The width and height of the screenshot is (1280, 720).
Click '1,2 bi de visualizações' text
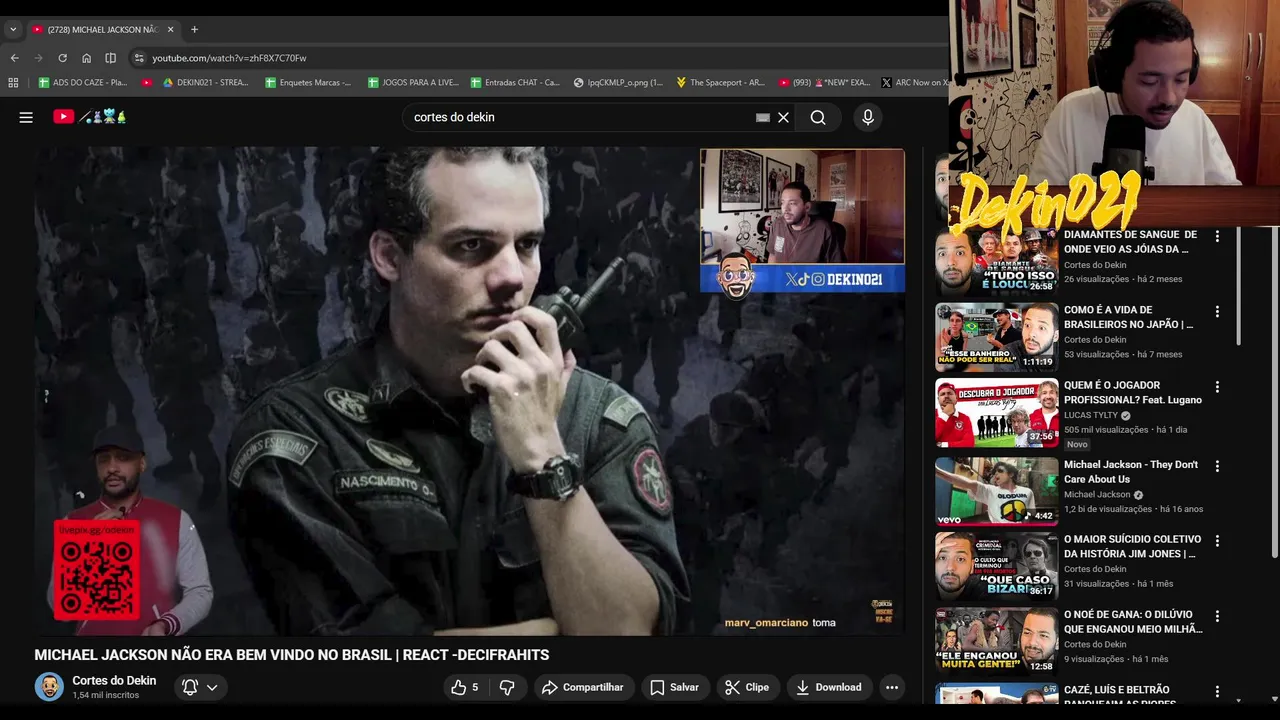(1108, 509)
